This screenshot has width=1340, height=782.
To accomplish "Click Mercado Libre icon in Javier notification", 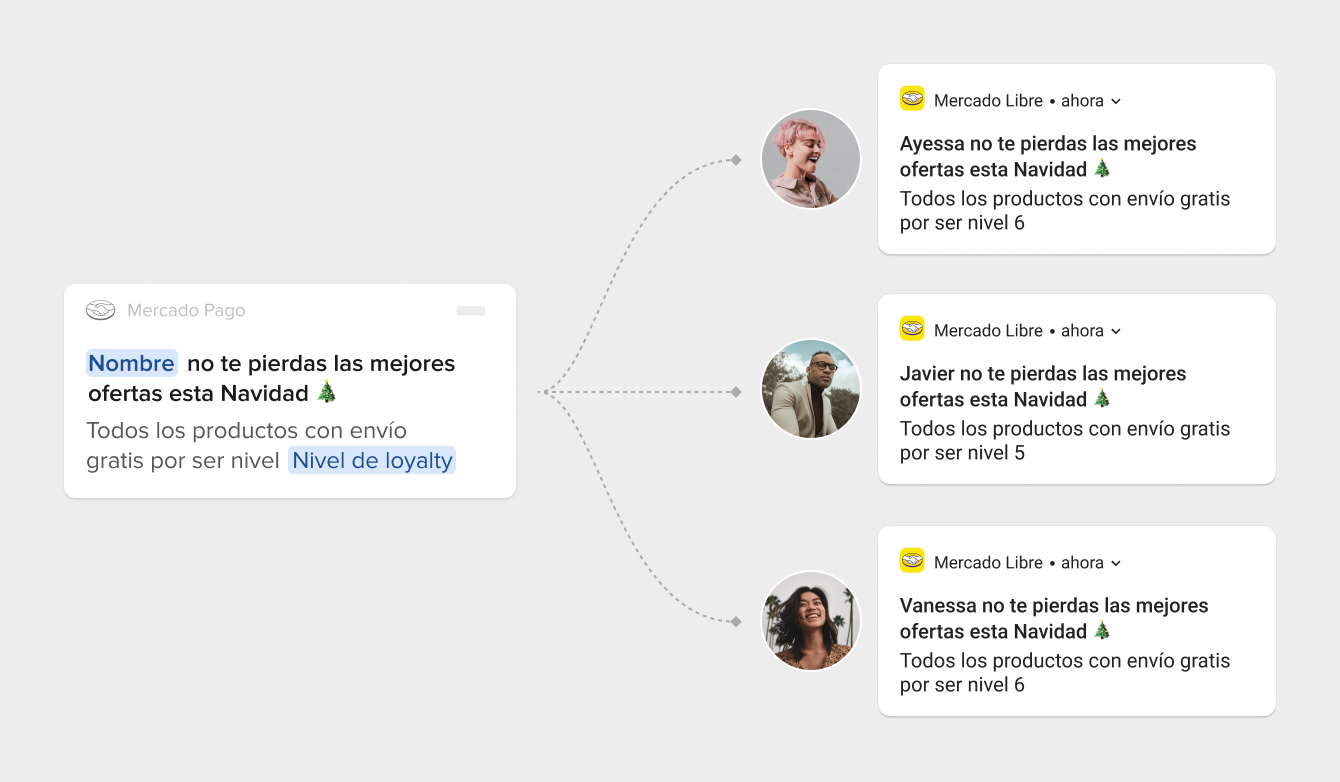I will (912, 328).
